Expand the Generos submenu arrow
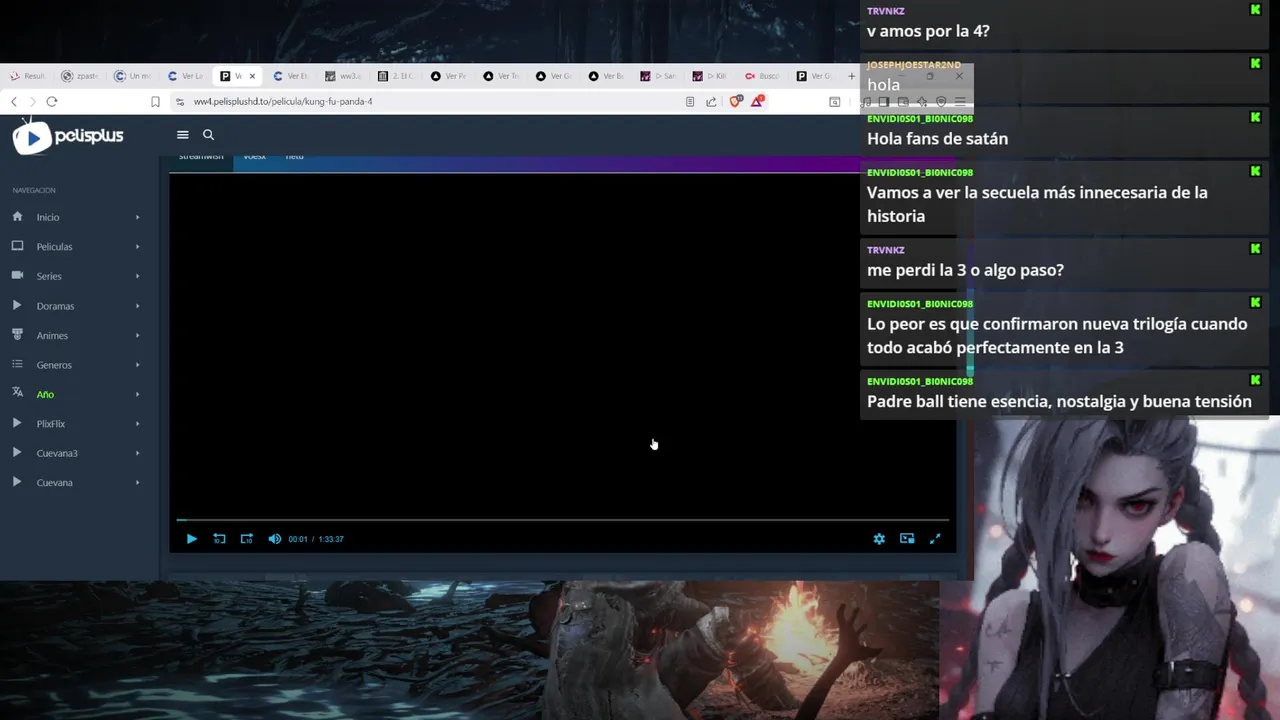 coord(138,365)
